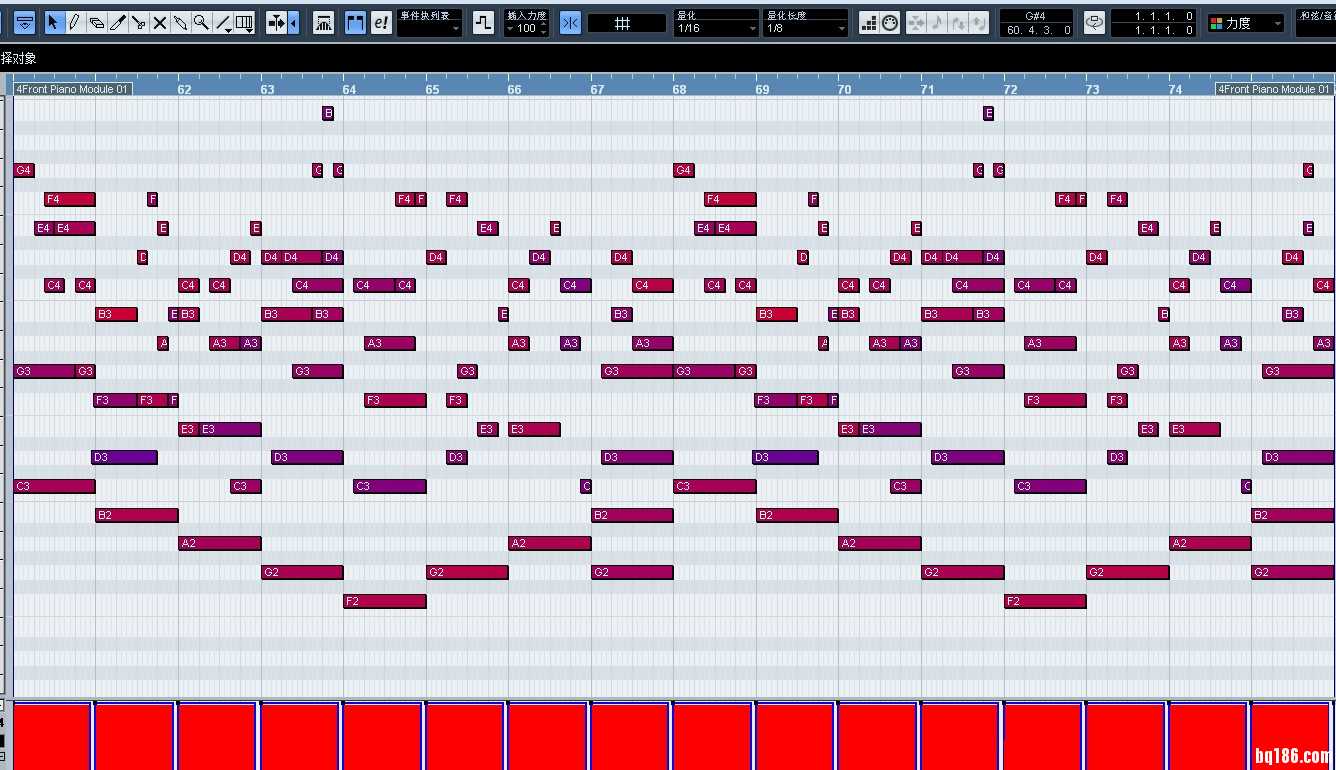Toggle the Snap on/off button
Image resolution: width=1336 pixels, height=770 pixels.
[x=570, y=22]
